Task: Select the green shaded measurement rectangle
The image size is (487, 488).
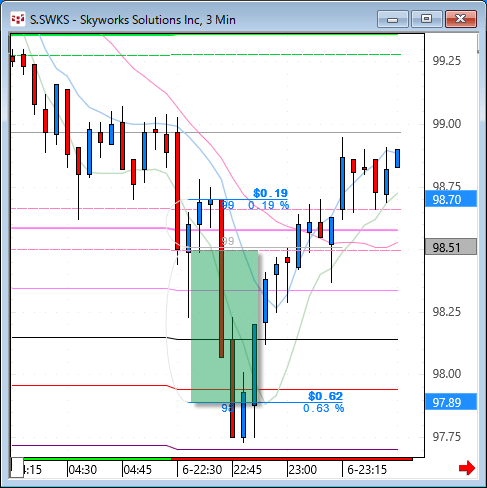Action: pos(224,326)
